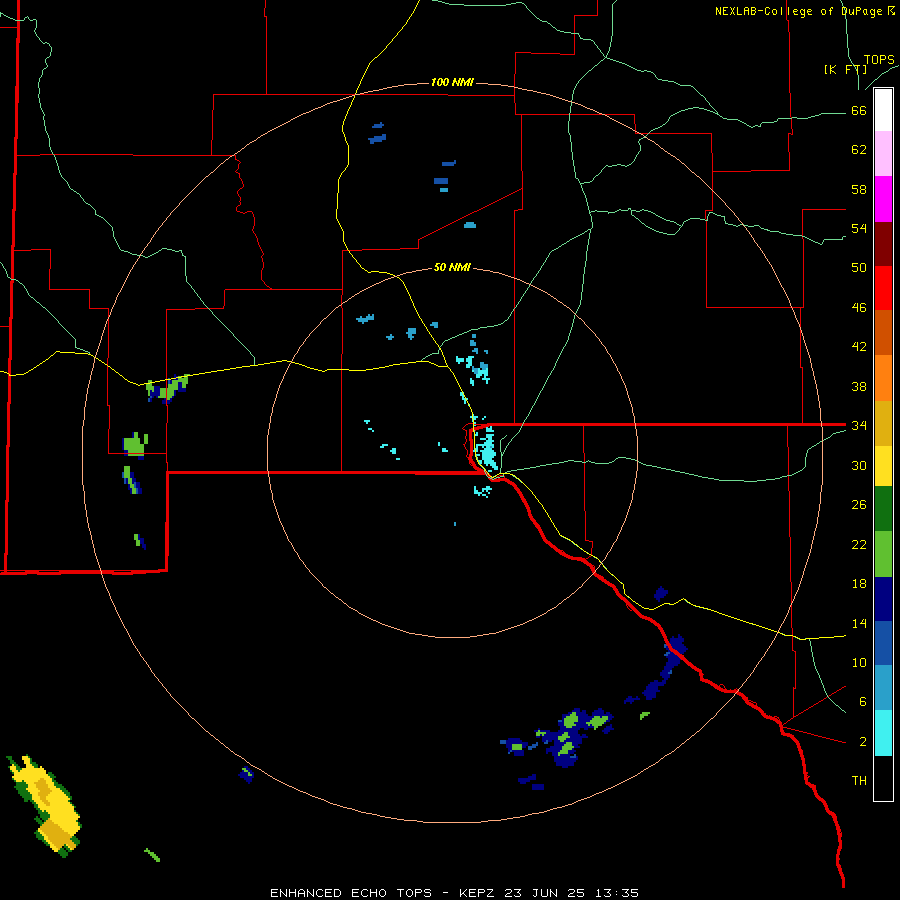Select the navy blue legend swatch
The width and height of the screenshot is (900, 900).
[883, 599]
